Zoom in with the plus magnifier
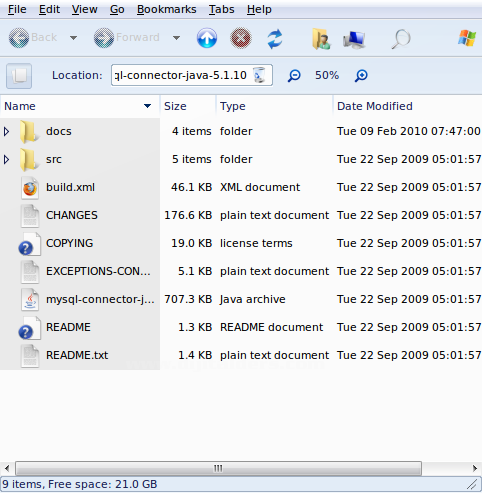Screen dimensions: 482x493 click(361, 76)
